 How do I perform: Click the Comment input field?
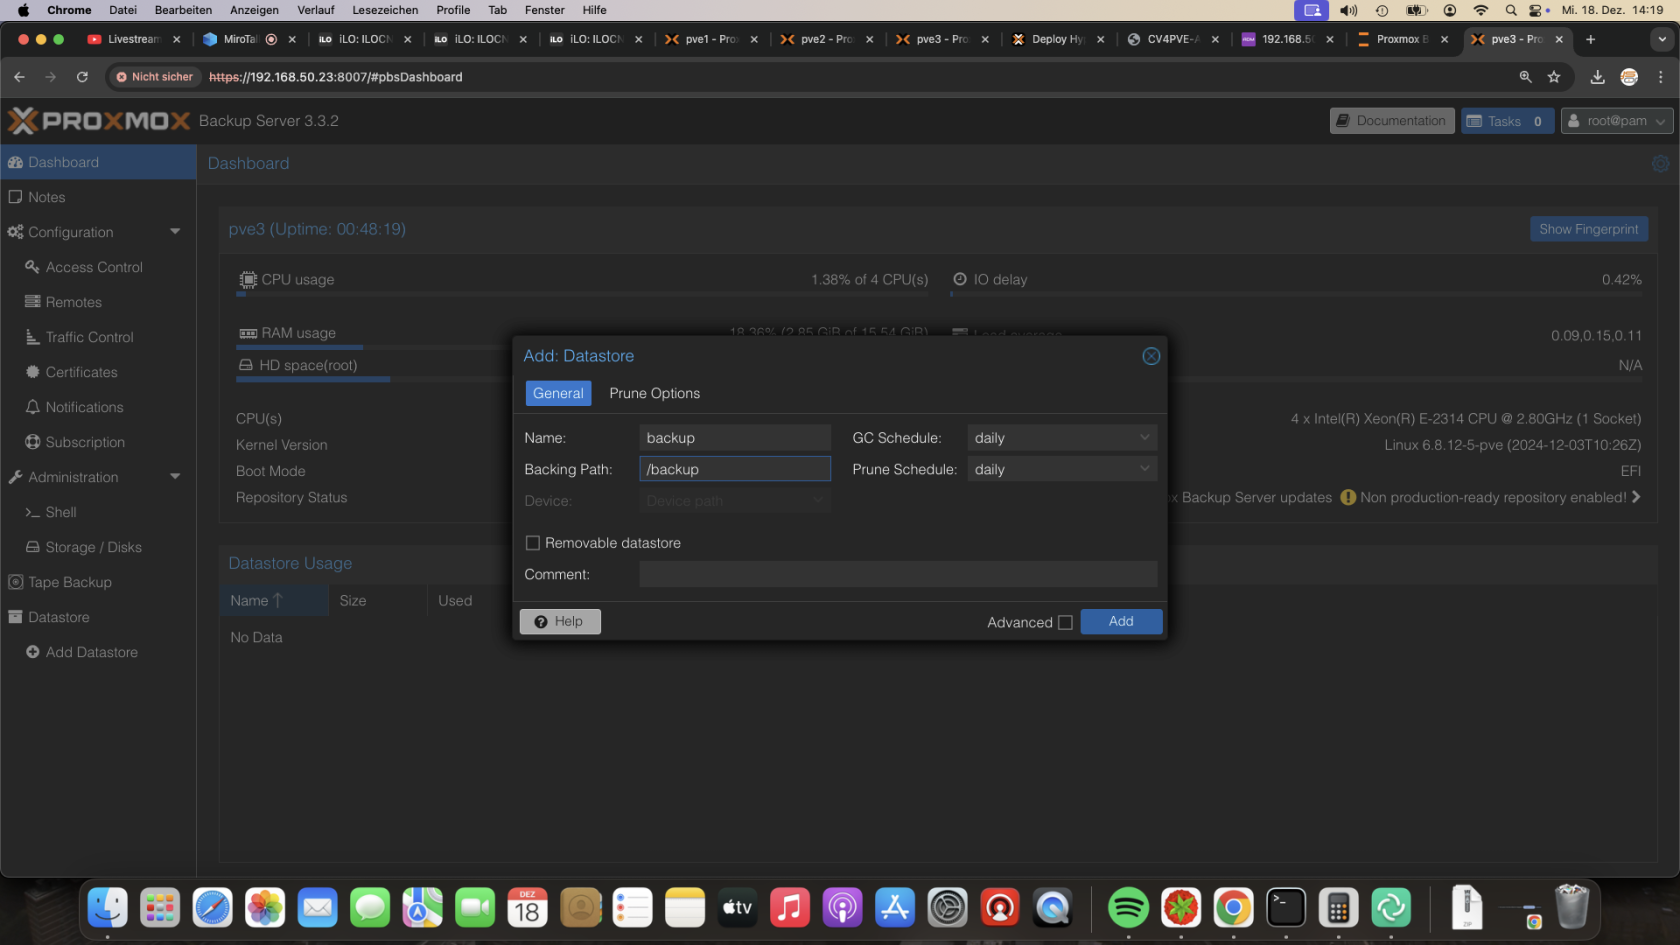(x=898, y=574)
